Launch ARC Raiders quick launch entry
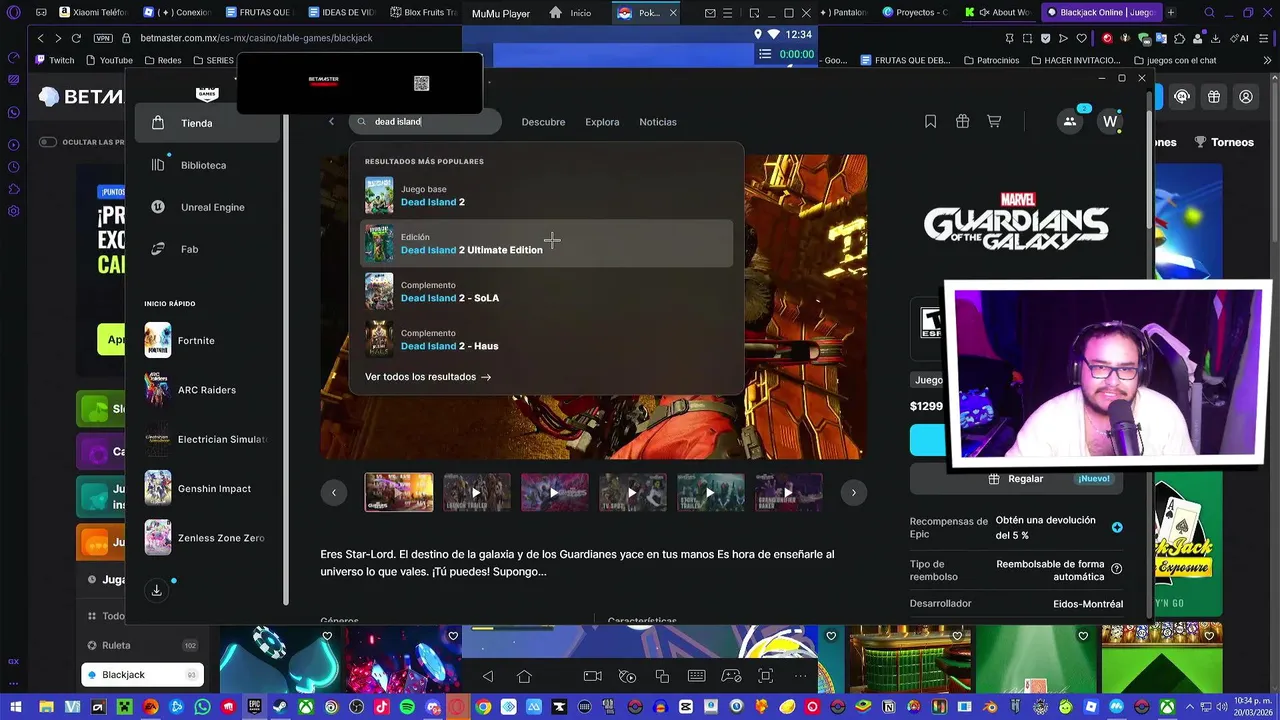This screenshot has height=720, width=1280. [x=207, y=390]
